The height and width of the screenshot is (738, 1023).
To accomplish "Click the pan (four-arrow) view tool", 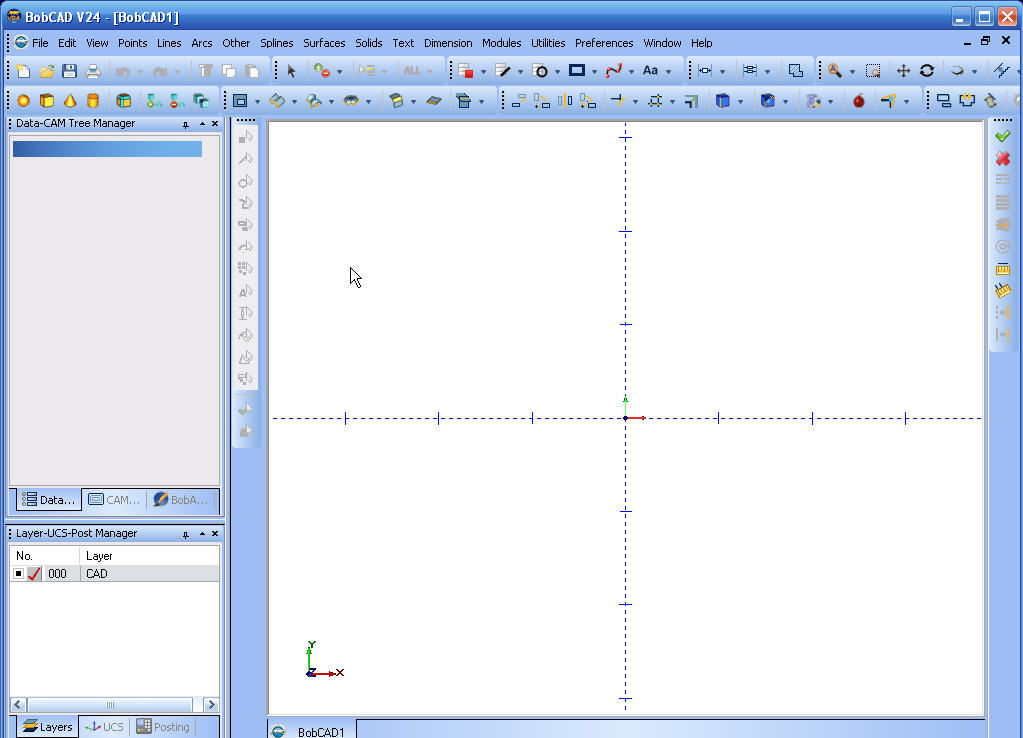I will pos(901,70).
